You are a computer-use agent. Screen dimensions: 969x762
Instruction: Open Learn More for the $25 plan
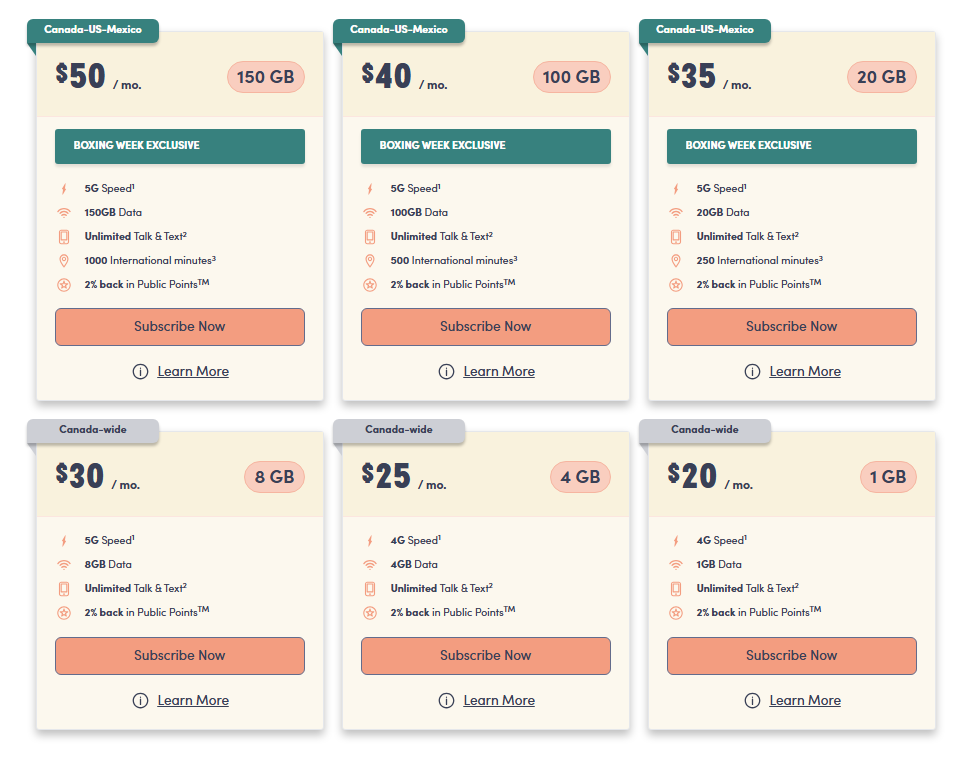click(x=499, y=700)
